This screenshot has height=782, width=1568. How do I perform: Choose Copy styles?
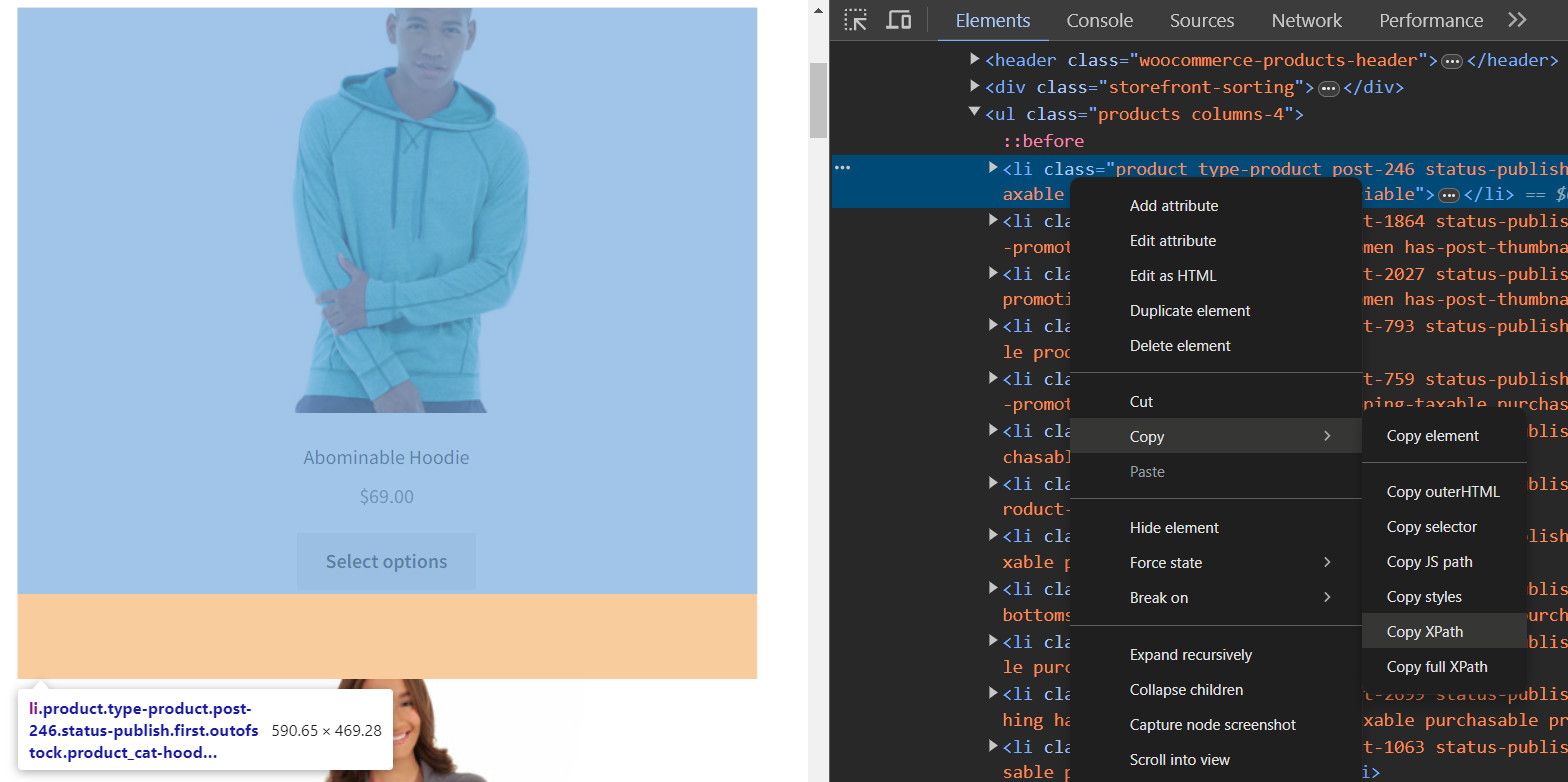[x=1444, y=597]
